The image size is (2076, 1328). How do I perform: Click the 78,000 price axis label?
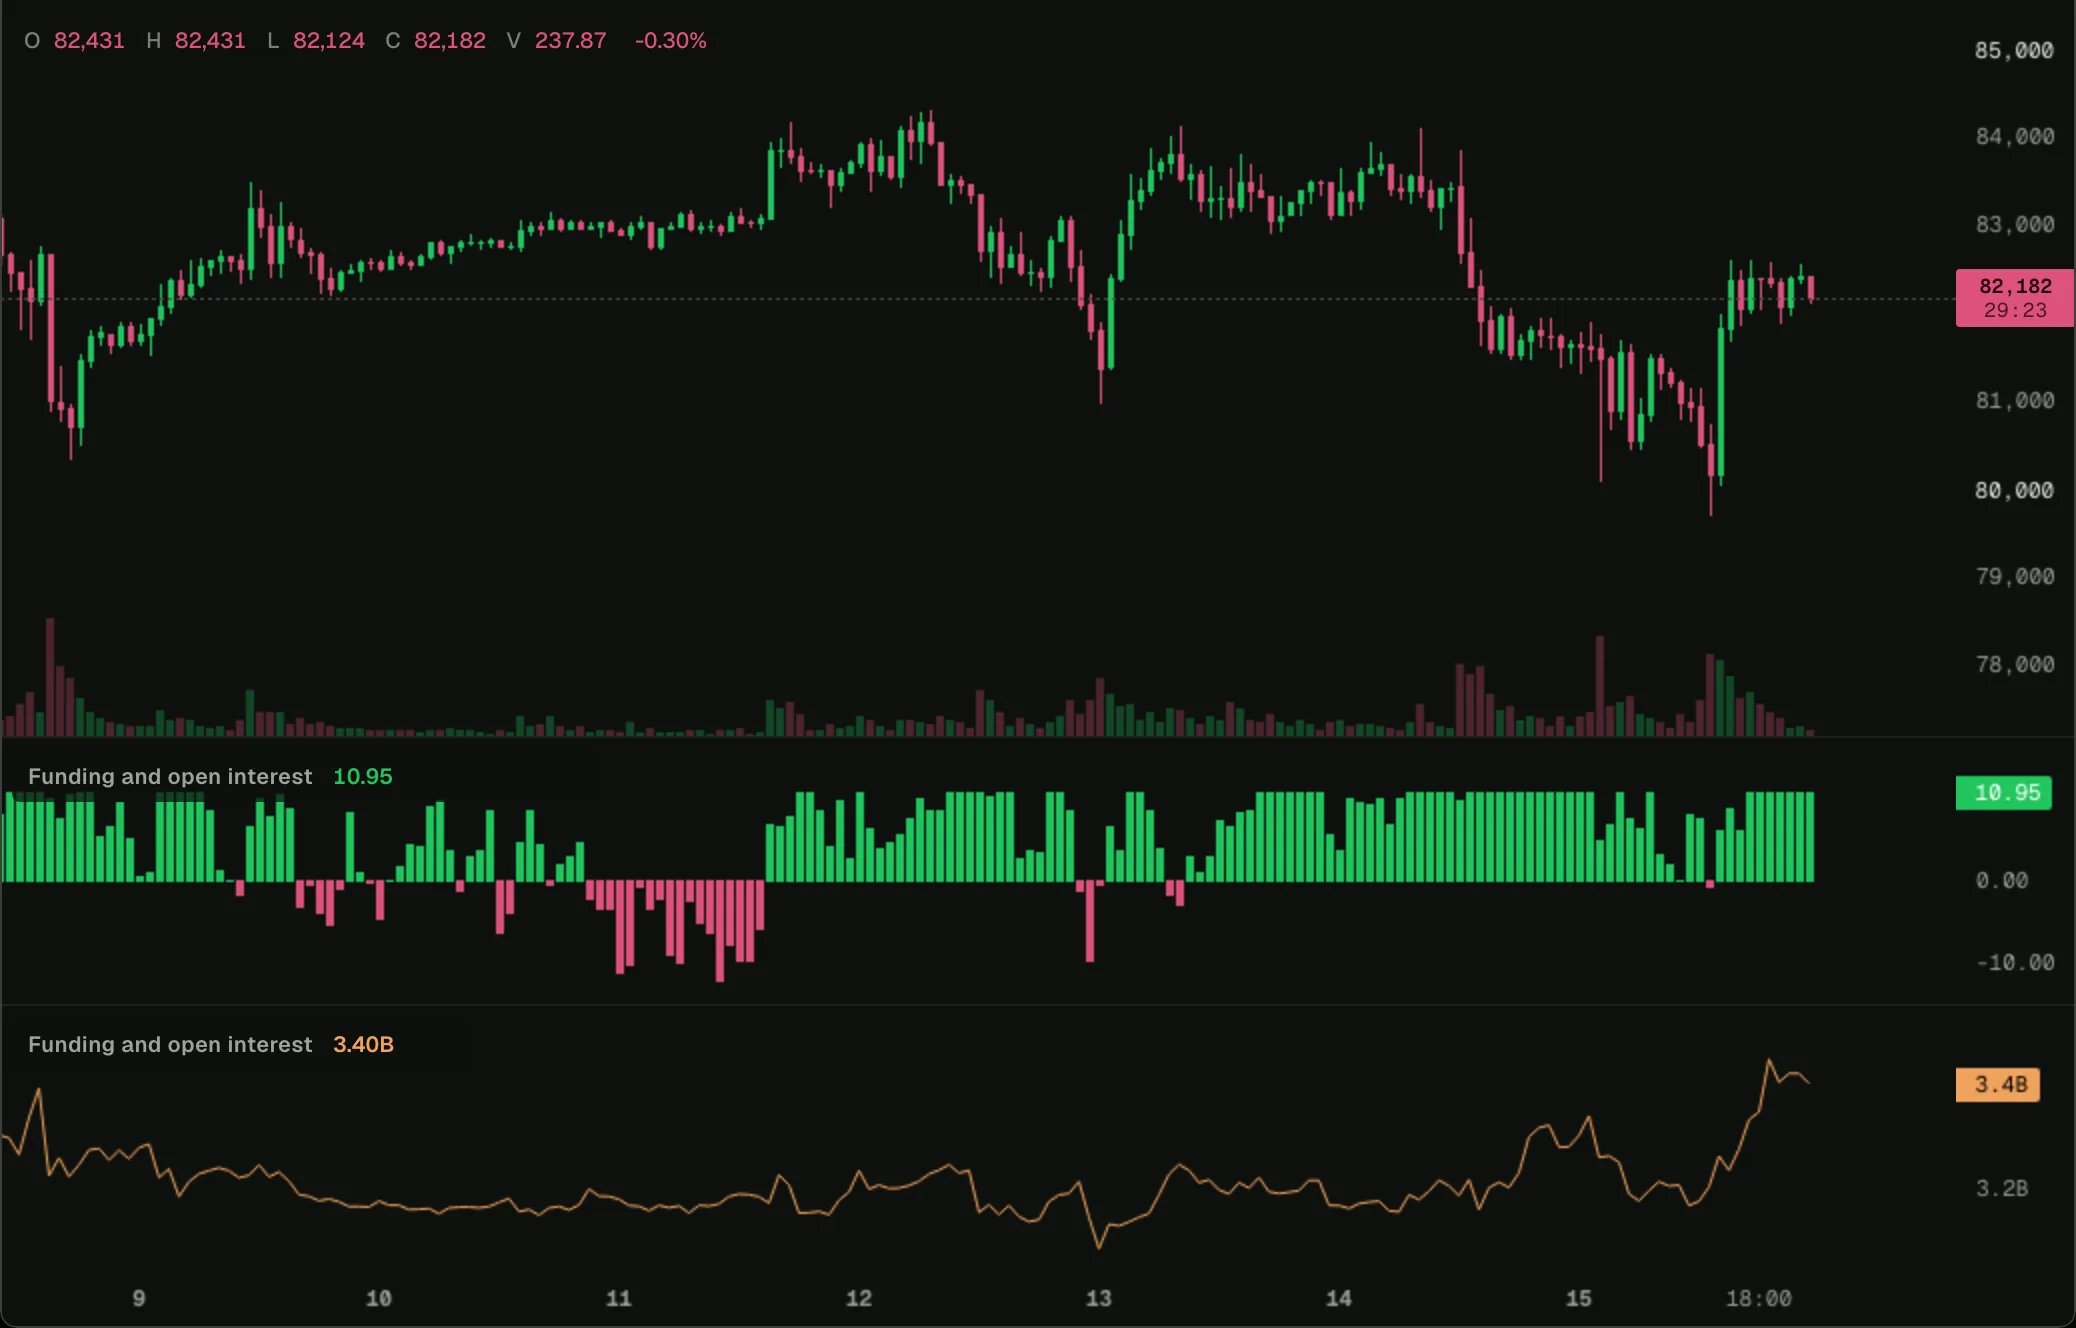(2013, 665)
